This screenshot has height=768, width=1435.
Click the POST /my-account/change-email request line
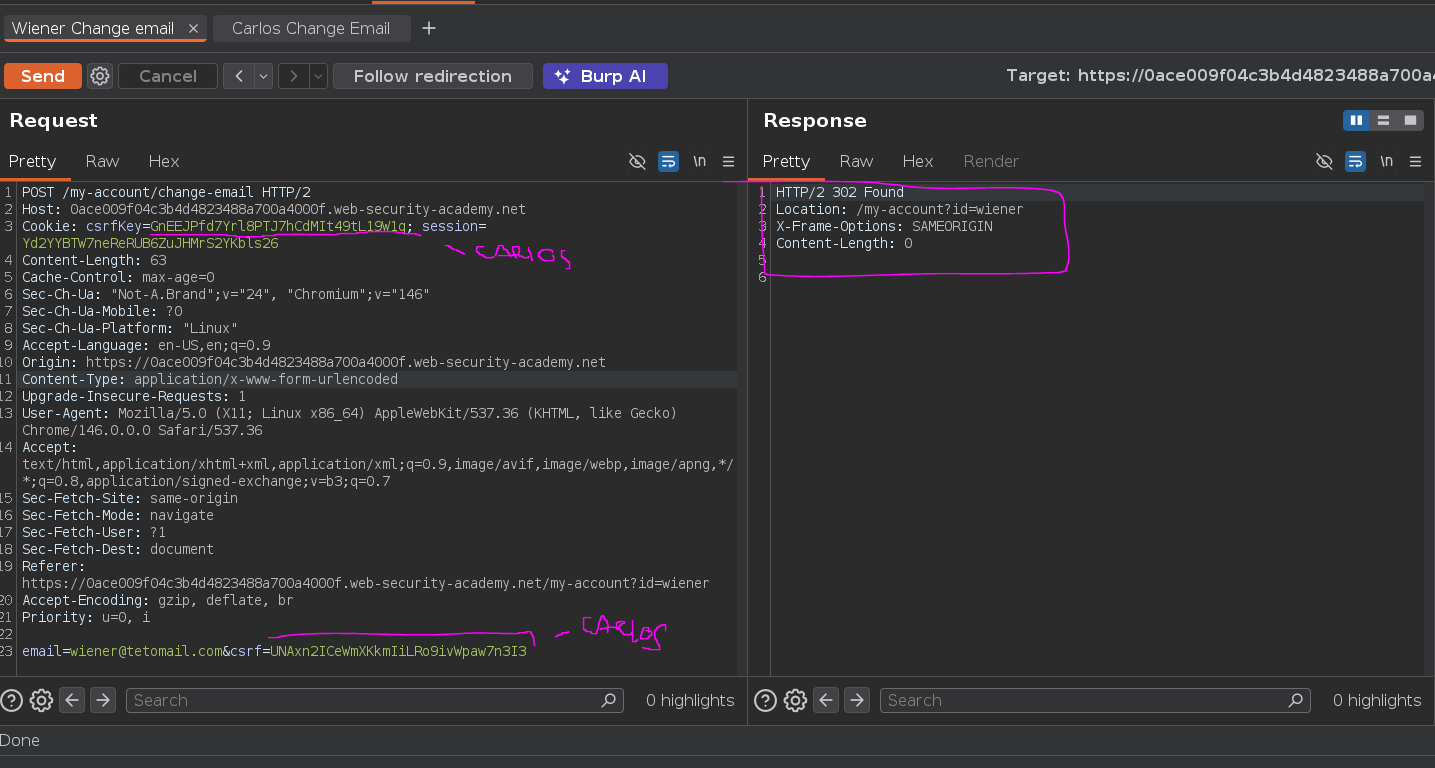point(166,192)
